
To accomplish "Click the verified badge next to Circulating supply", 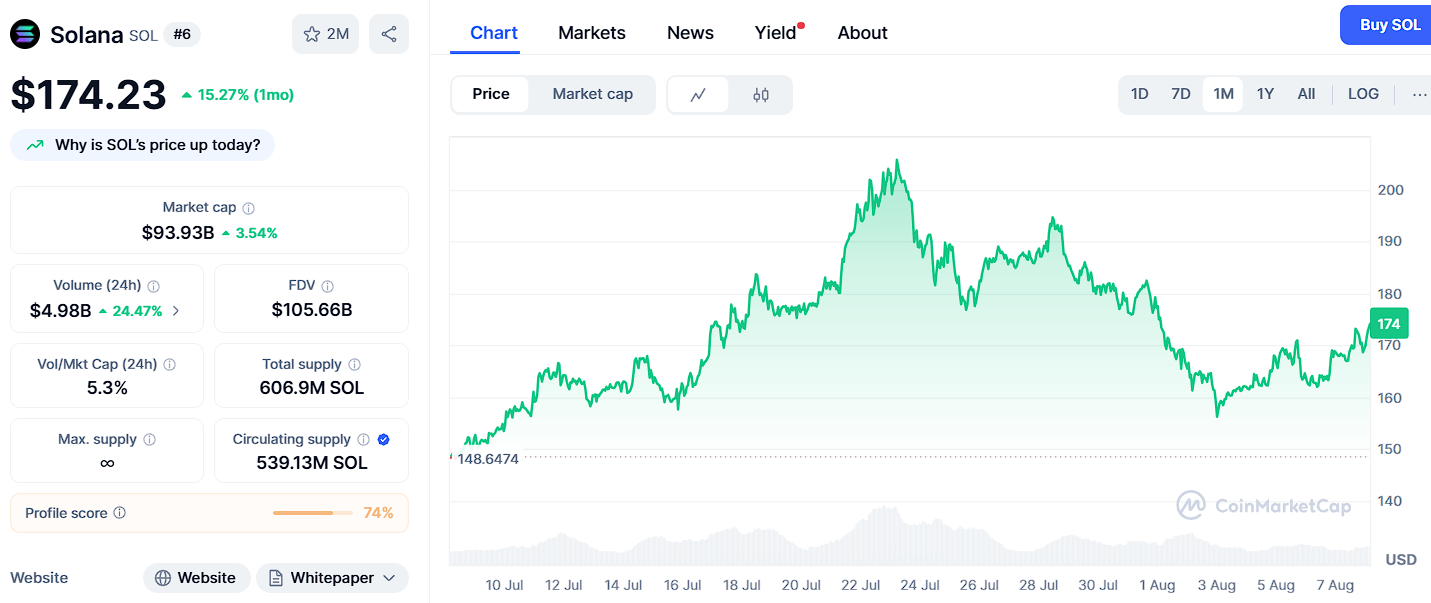I will coord(383,438).
